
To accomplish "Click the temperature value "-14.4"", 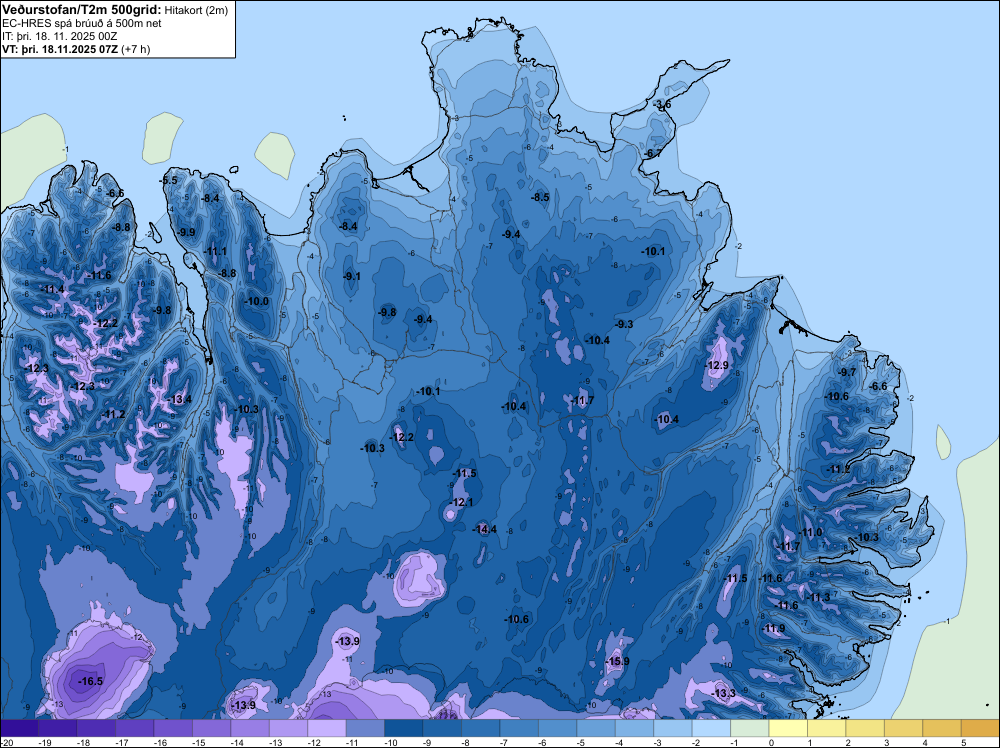I will point(484,529).
